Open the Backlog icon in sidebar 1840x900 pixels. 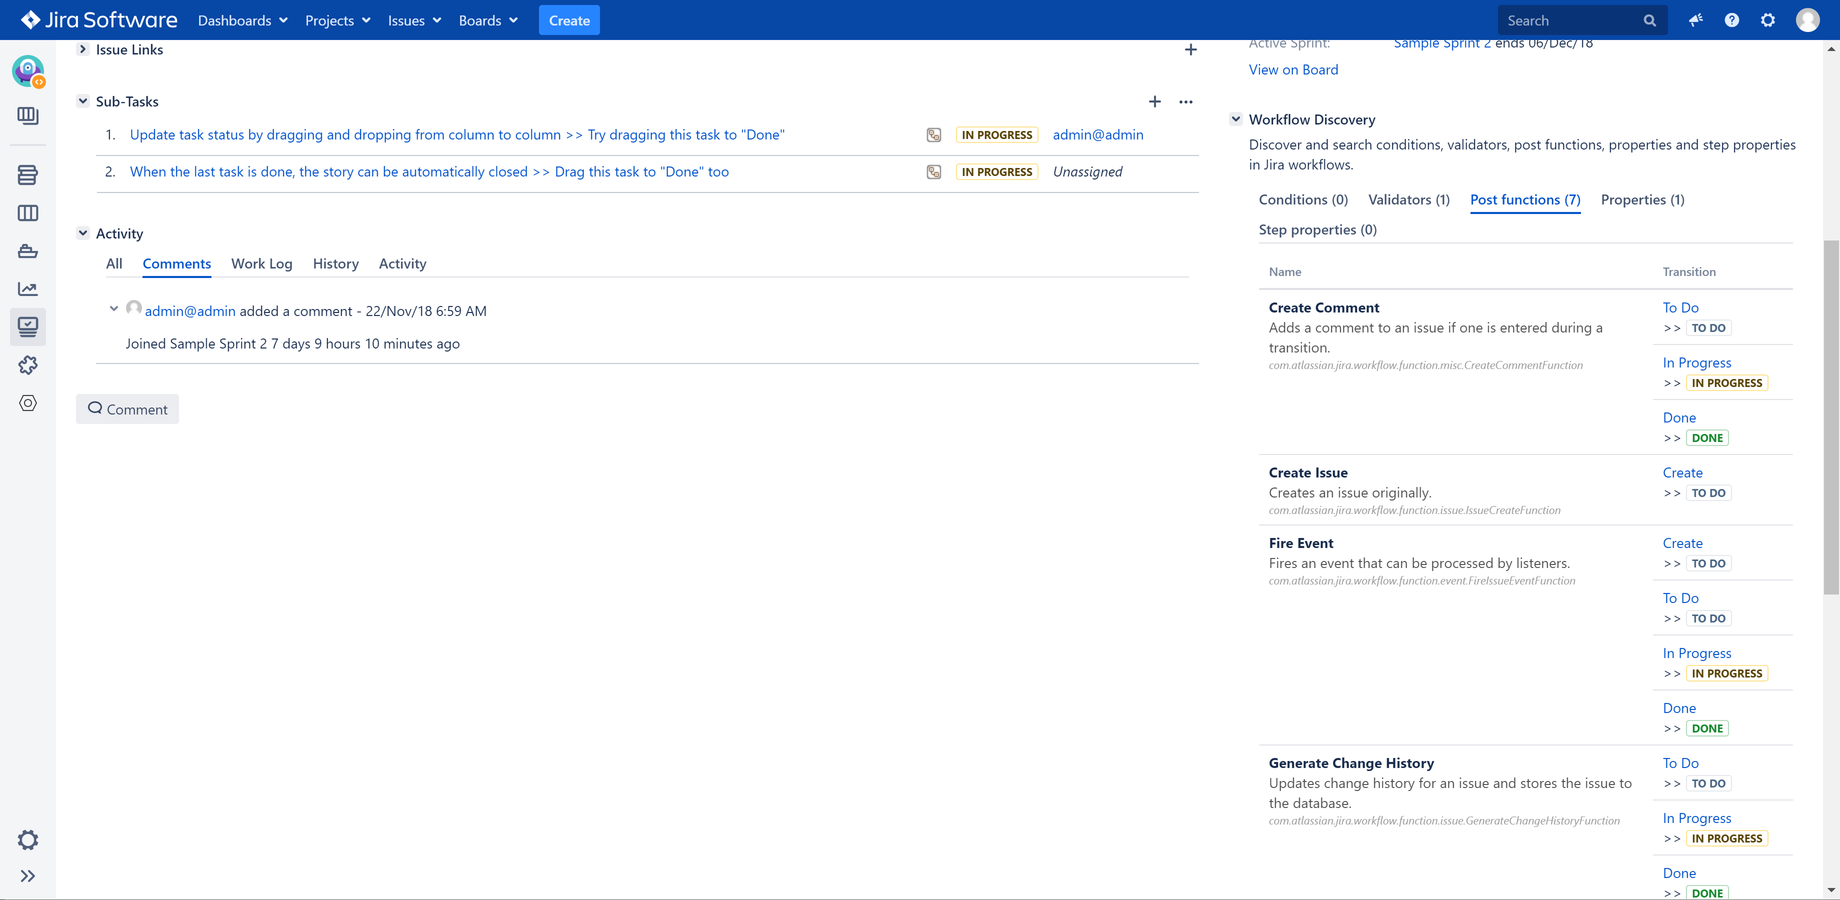click(x=28, y=175)
